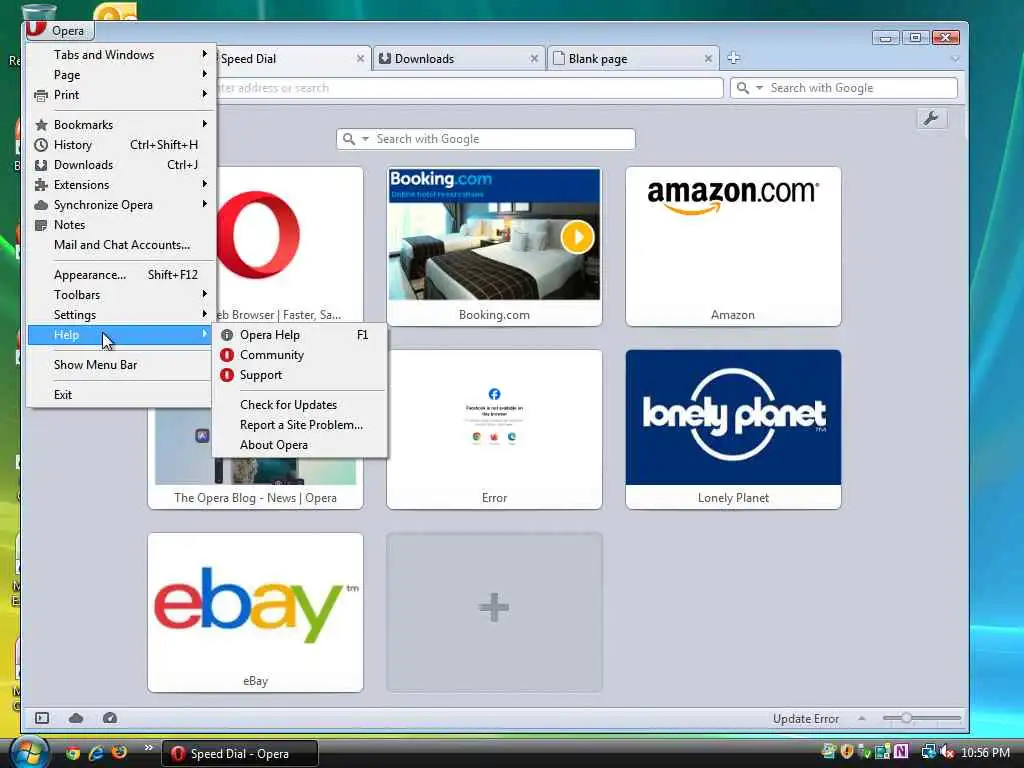1024x768 pixels.
Task: Launch Firefox from quick launch
Action: pos(120,753)
